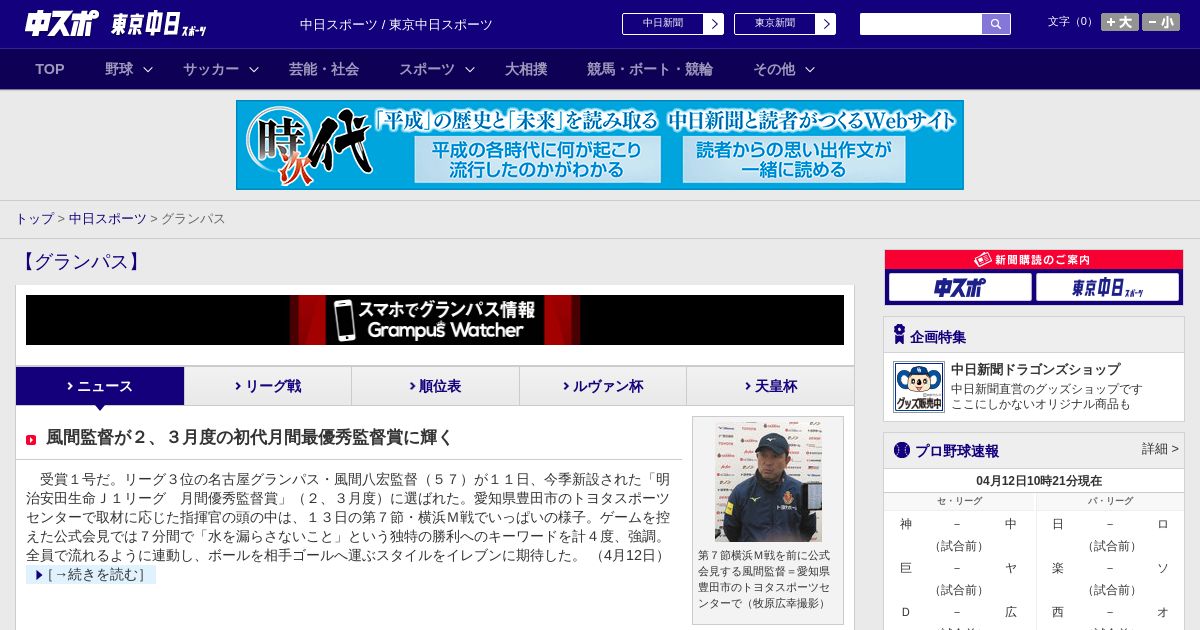Click the 巨 － ヤ game score row

click(958, 568)
